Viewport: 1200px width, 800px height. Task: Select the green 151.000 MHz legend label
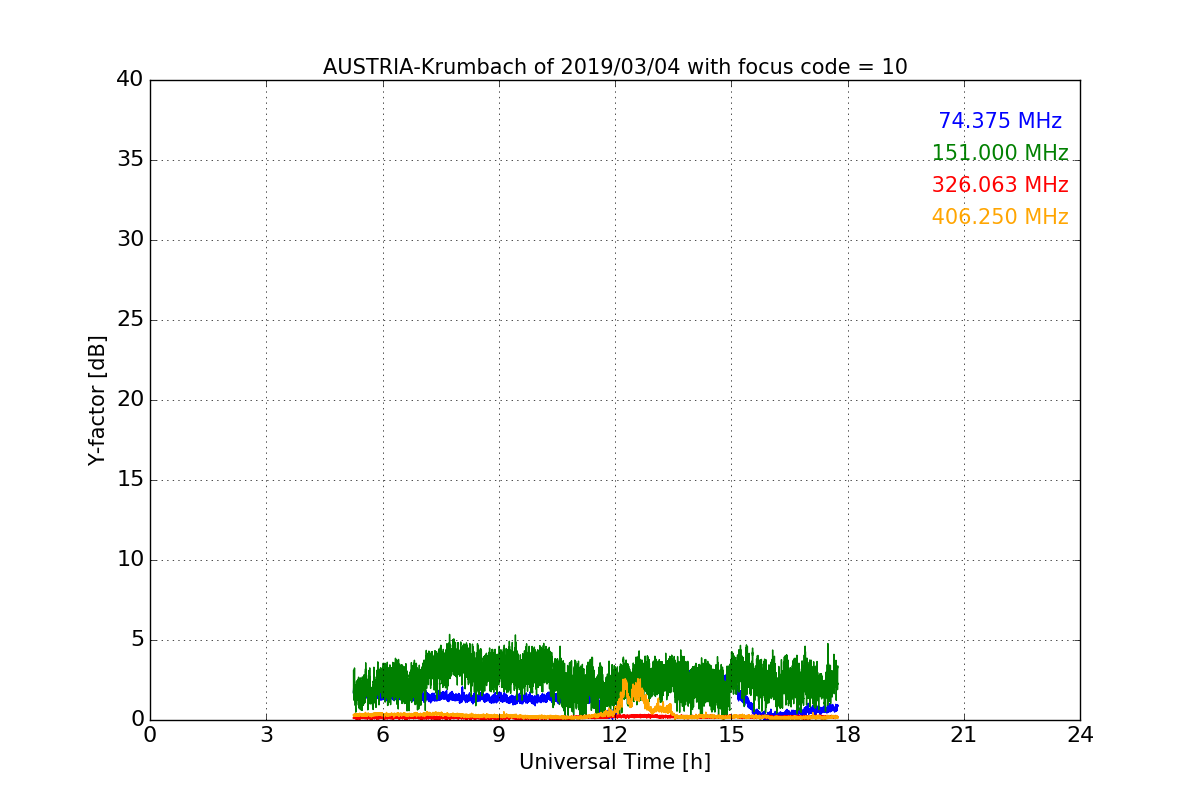[1000, 153]
